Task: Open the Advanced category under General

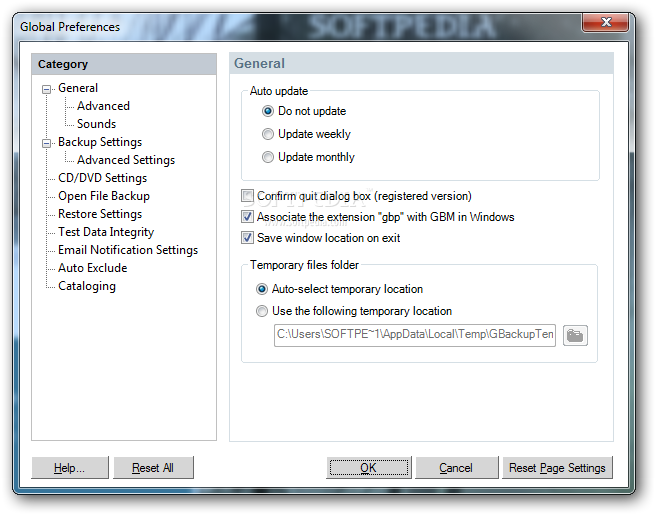Action: click(x=103, y=106)
